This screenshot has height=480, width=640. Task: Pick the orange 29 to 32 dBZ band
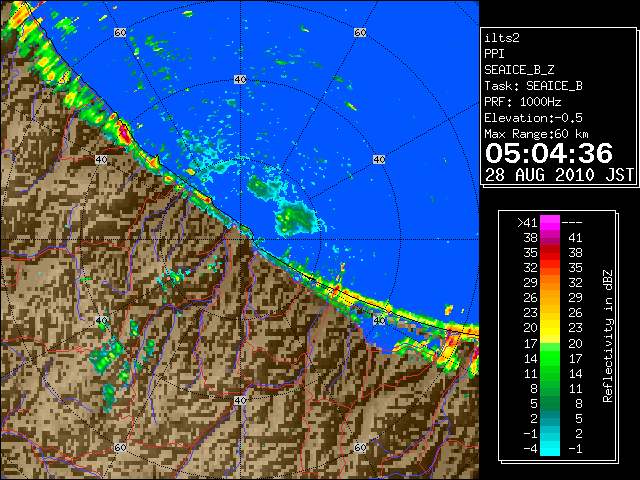(550, 282)
